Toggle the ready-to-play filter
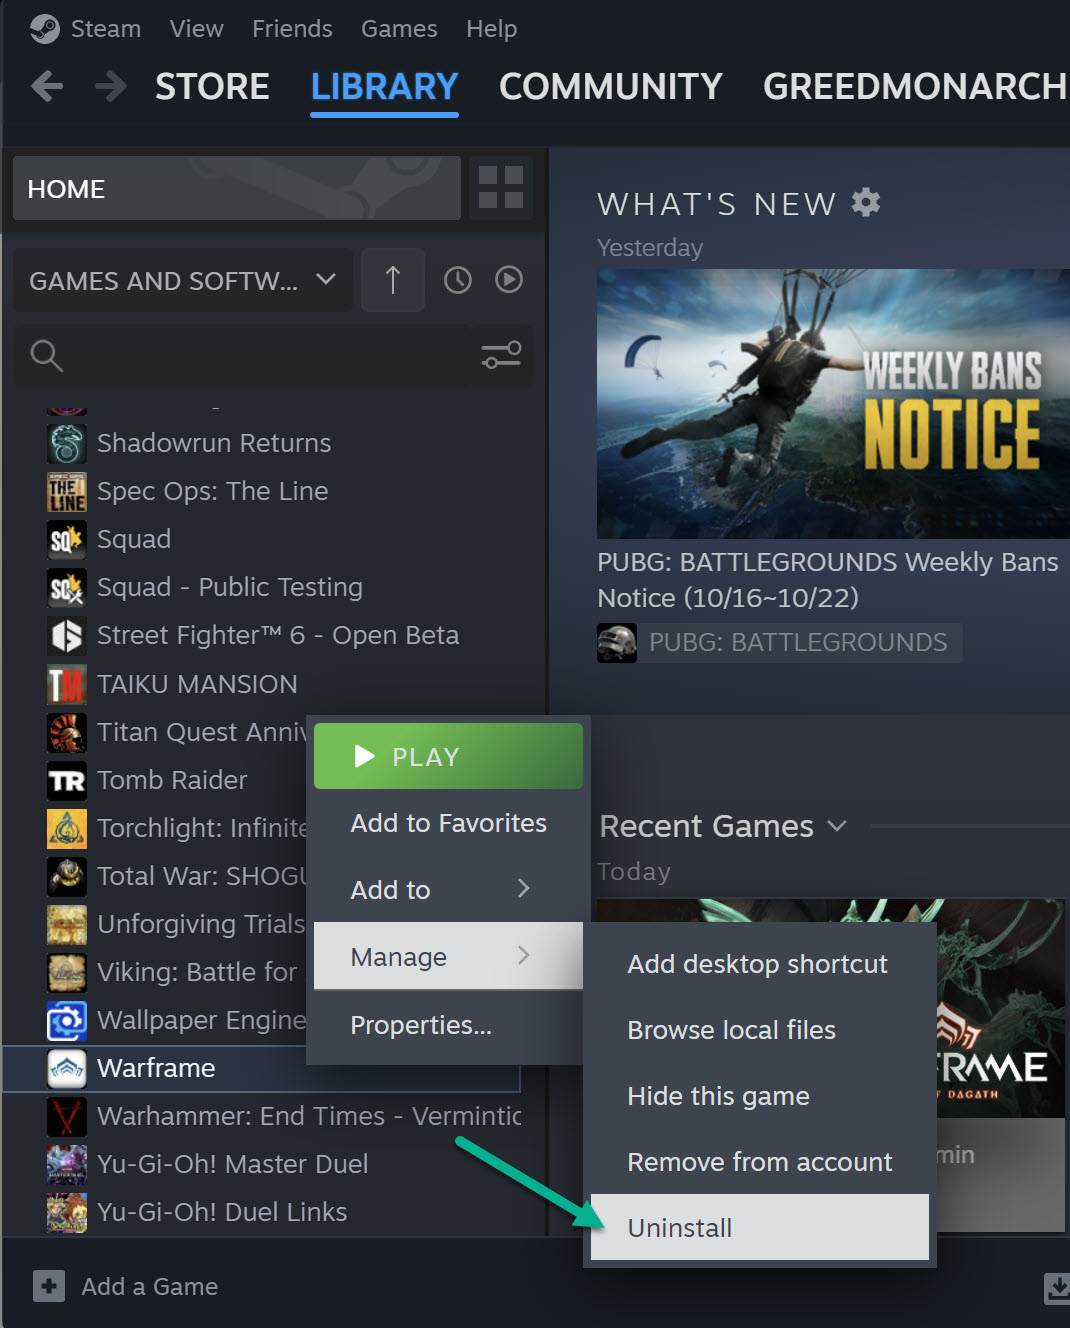Viewport: 1070px width, 1328px height. pos(509,280)
